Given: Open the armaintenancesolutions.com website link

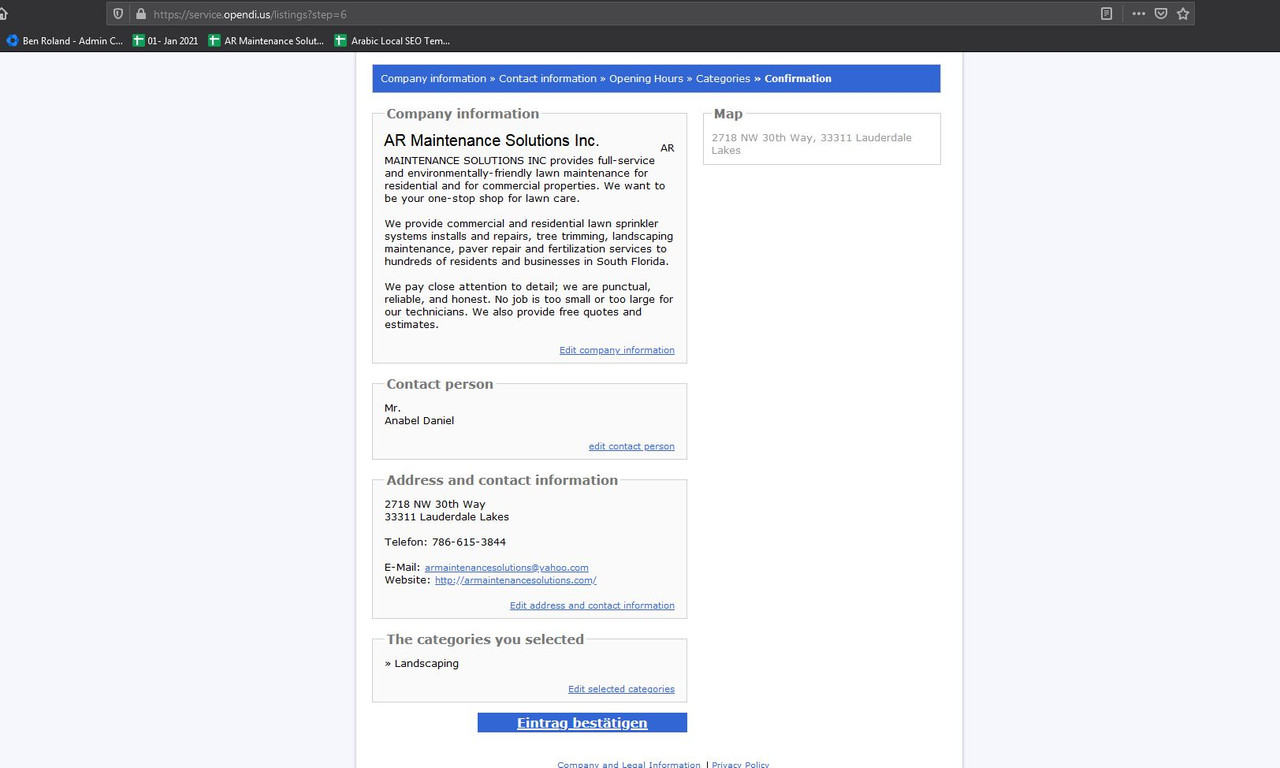Looking at the screenshot, I should (x=515, y=580).
